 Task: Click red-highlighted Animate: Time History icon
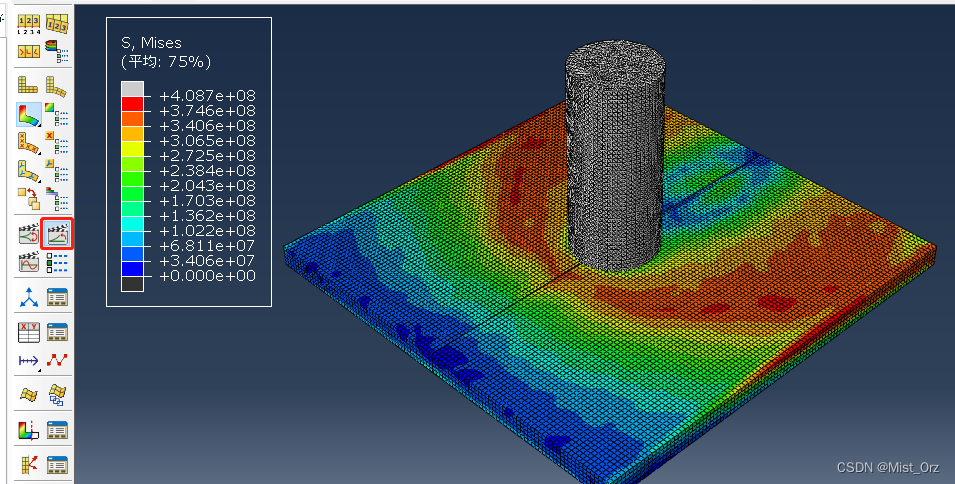(57, 235)
